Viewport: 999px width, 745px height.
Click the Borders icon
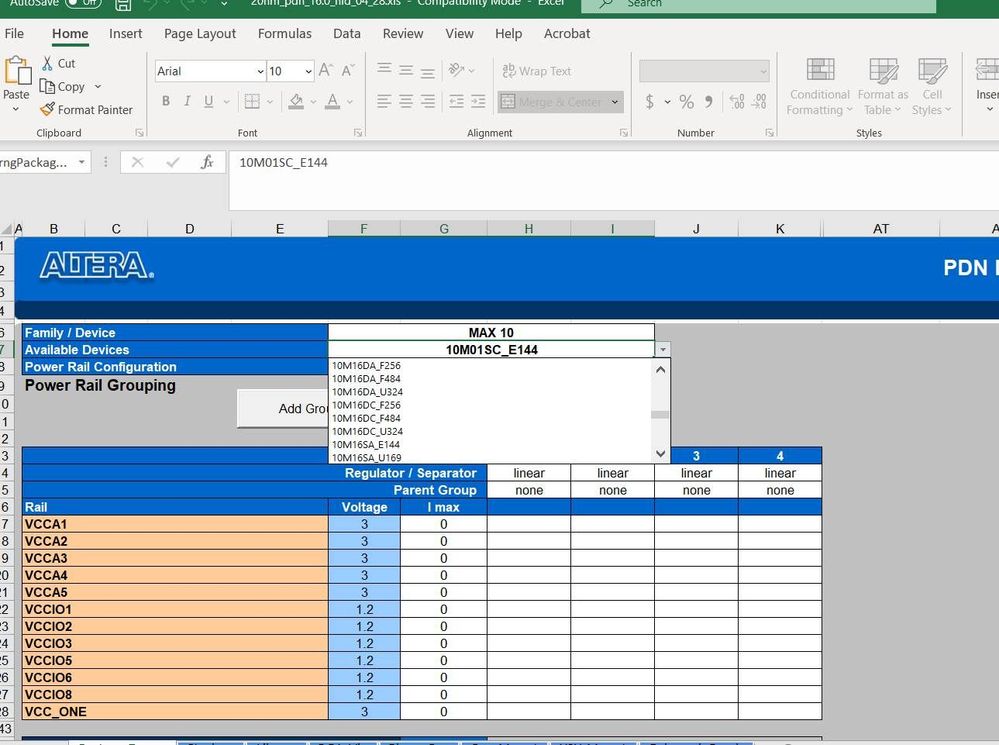point(252,101)
